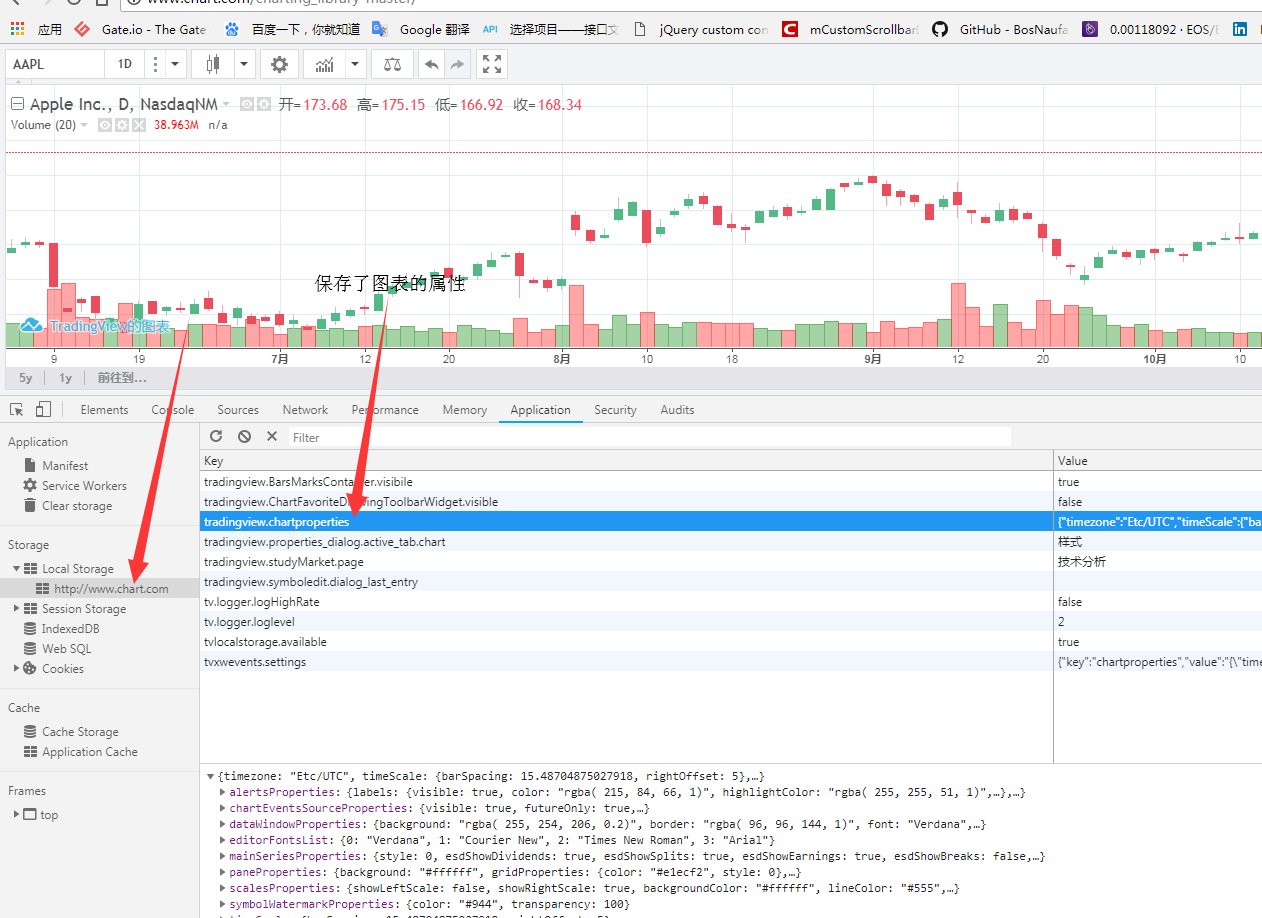
Task: Expand mainSeriesProperties in the object preview
Action: click(222, 856)
